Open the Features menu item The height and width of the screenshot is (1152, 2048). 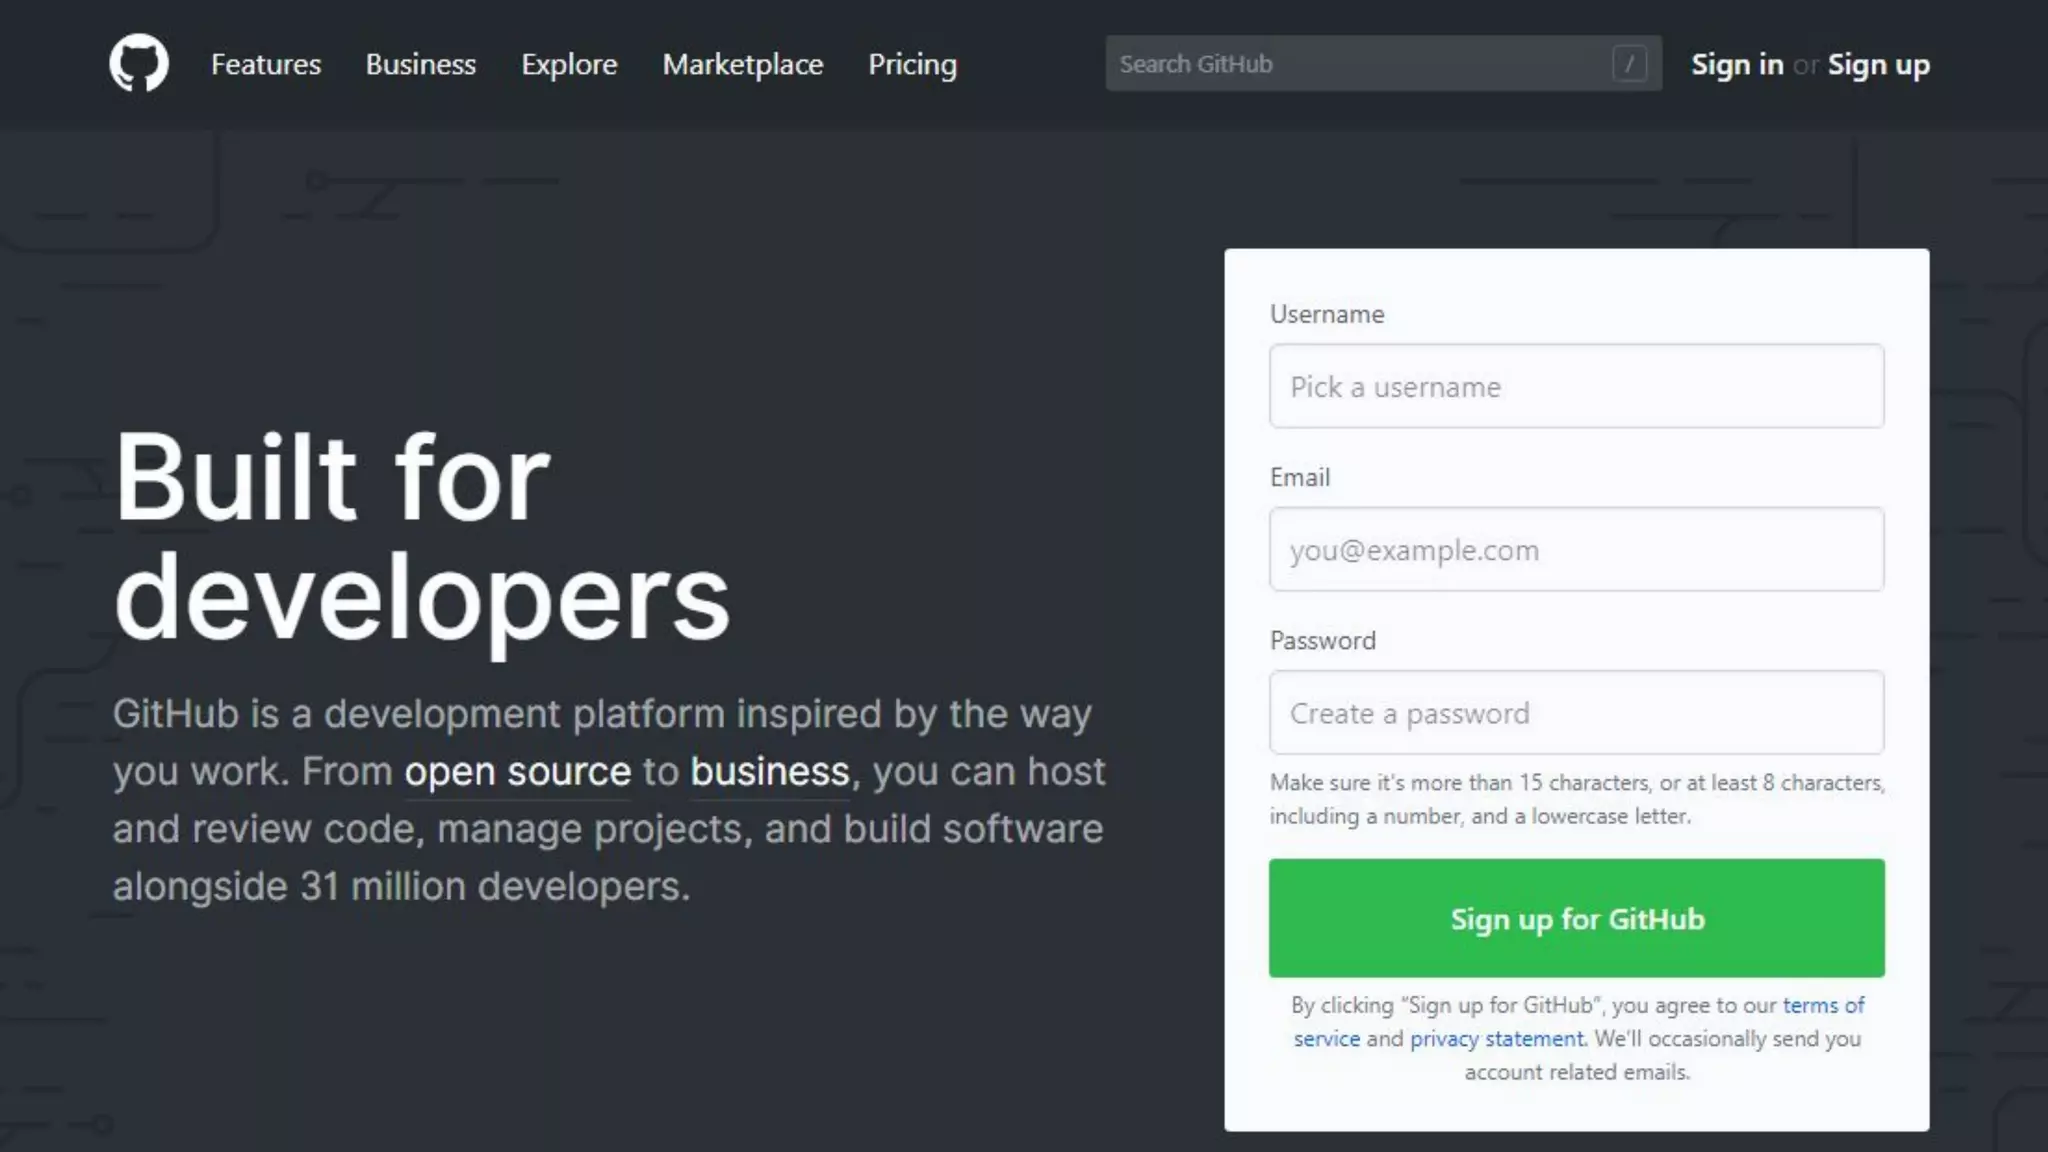266,64
